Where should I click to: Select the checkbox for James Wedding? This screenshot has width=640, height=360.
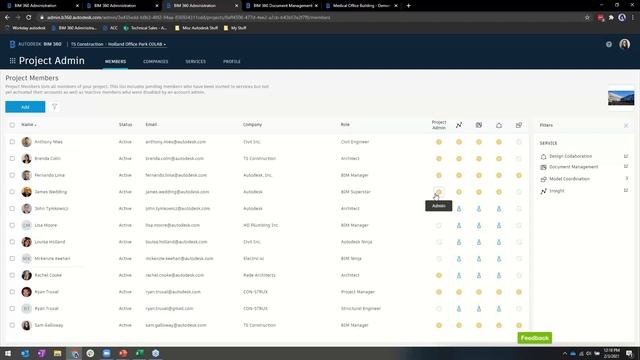pos(12,192)
